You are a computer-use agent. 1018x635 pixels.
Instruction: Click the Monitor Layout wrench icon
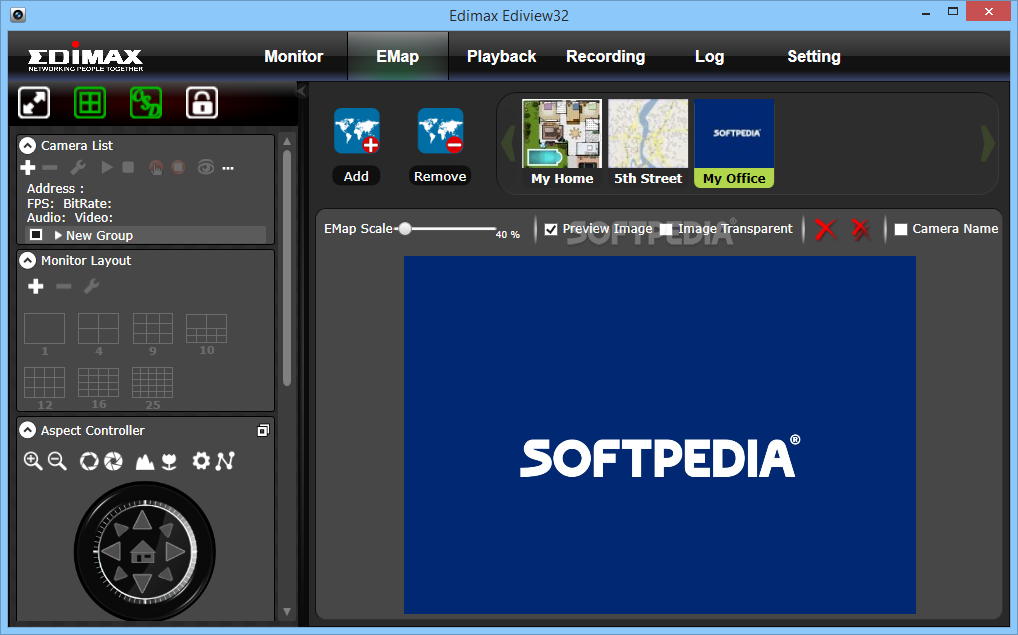click(92, 286)
